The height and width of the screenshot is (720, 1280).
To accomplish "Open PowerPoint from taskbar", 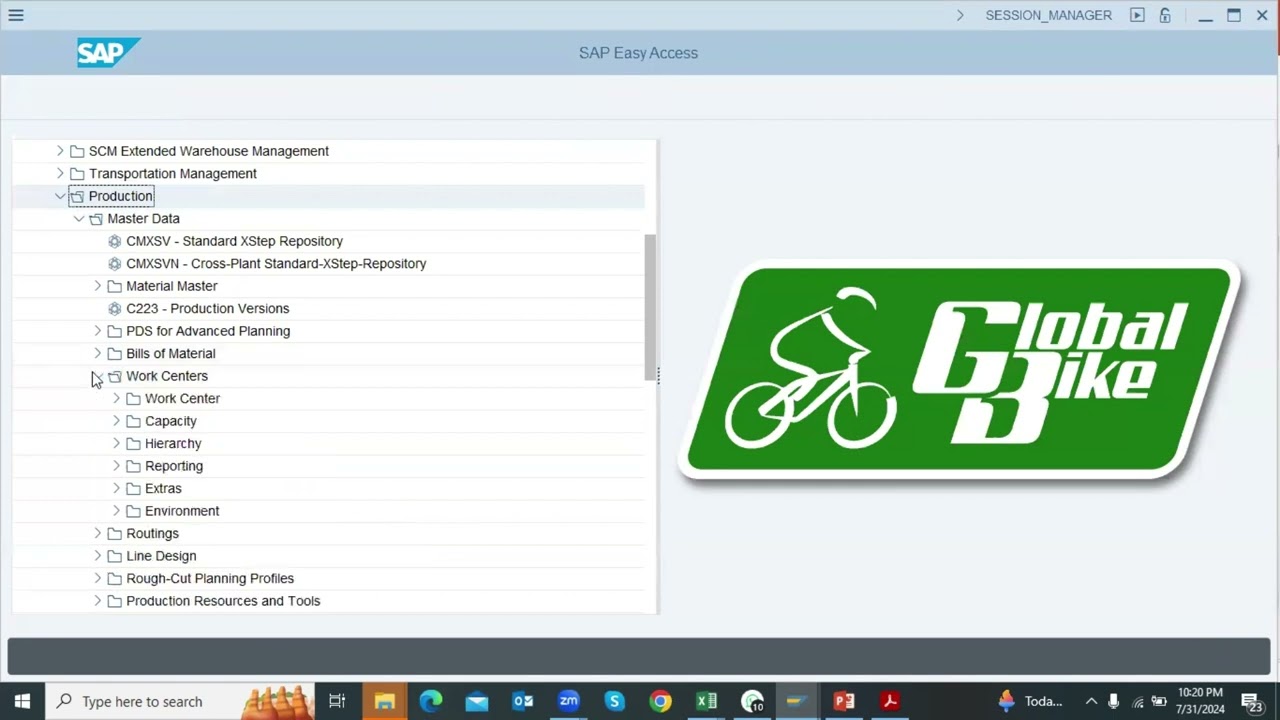I will tap(844, 701).
